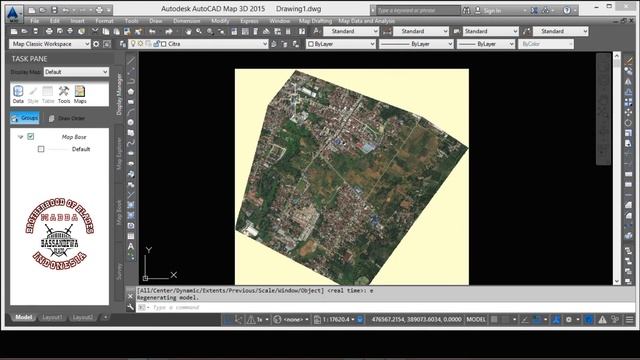Open the Citra layer dropdown

click(198, 44)
